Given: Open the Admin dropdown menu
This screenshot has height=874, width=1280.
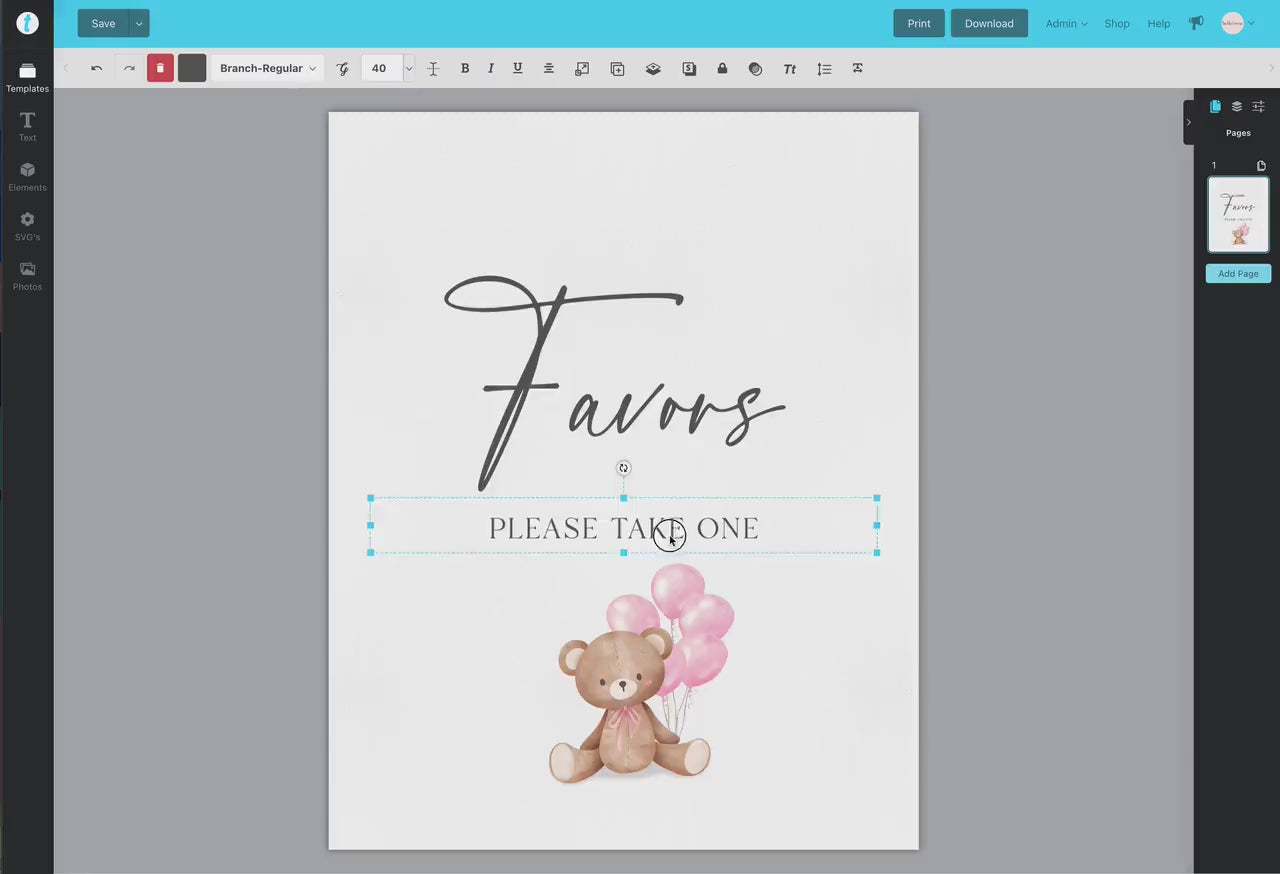Looking at the screenshot, I should 1066,23.
